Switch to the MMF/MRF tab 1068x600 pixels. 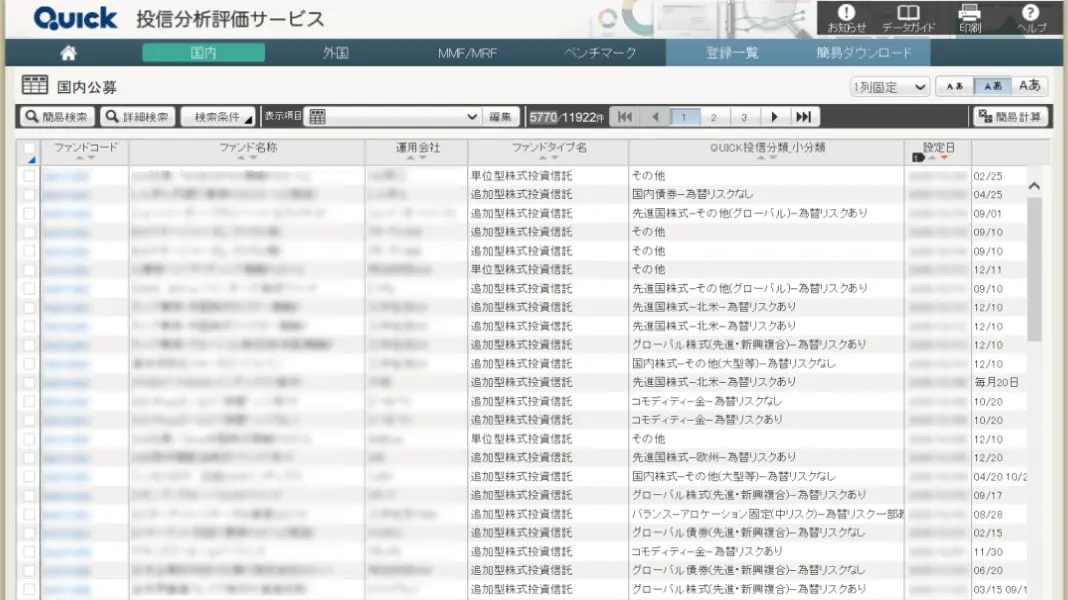click(467, 53)
